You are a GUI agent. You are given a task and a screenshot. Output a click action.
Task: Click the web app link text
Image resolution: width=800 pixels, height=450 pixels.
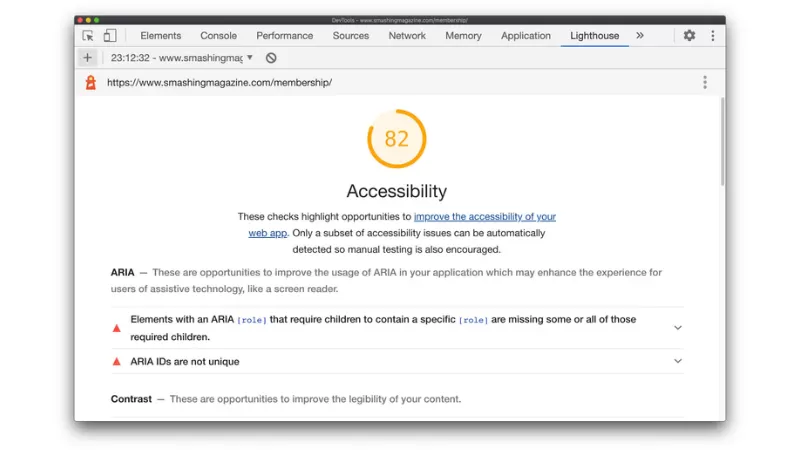click(x=268, y=233)
